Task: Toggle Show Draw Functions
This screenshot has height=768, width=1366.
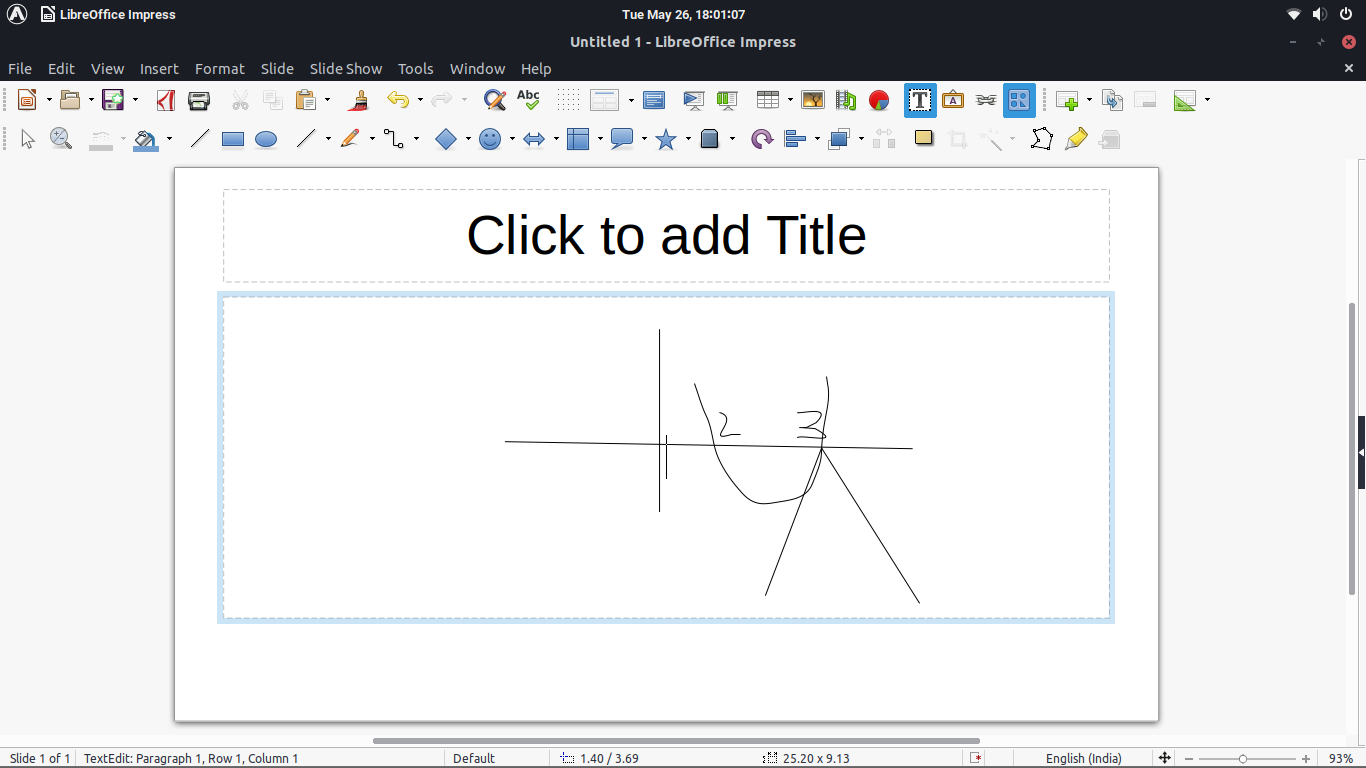Action: (x=1019, y=100)
